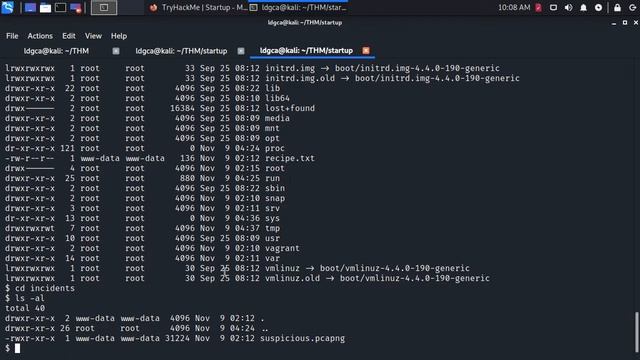Show notifications via the bell icon

pos(583,7)
